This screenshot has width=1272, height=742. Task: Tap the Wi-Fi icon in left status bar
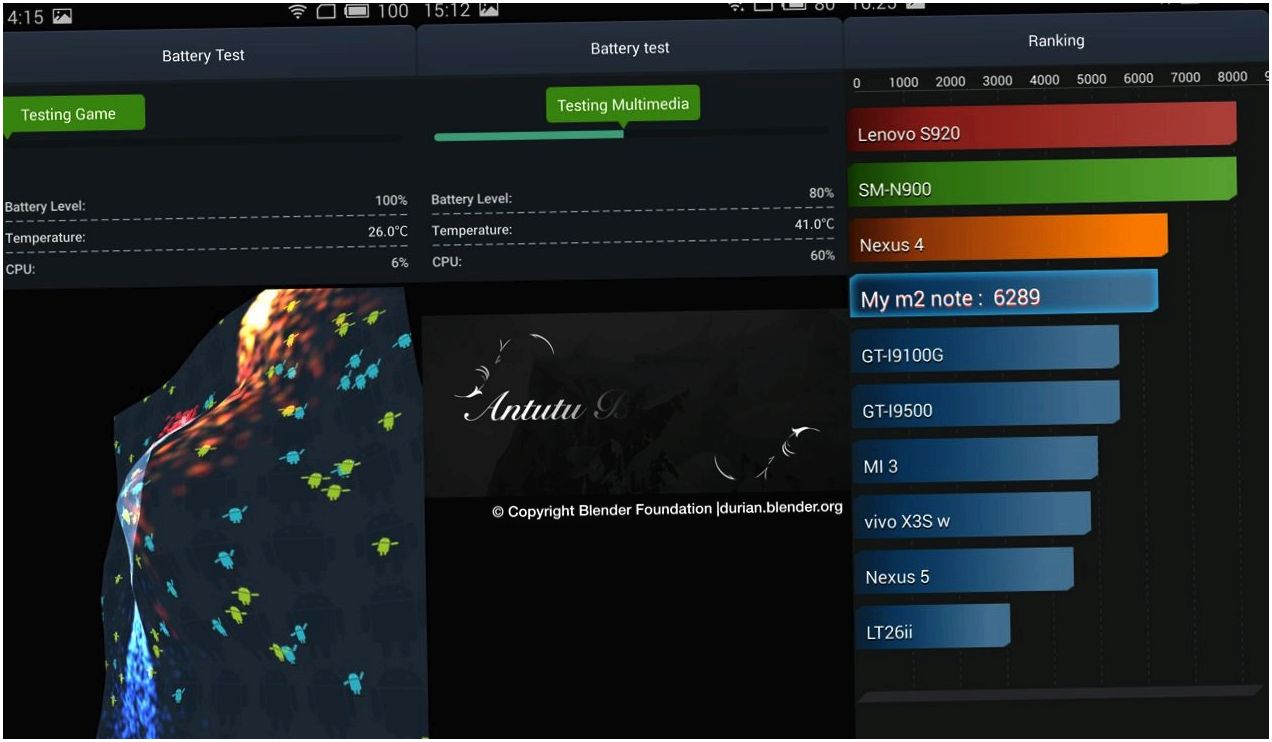pos(297,12)
